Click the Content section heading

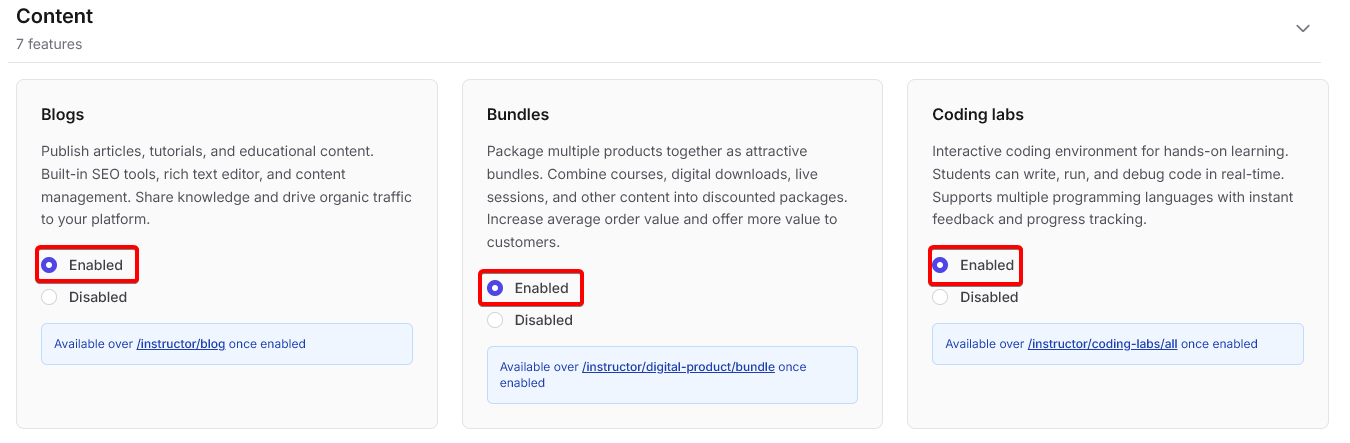click(x=55, y=16)
